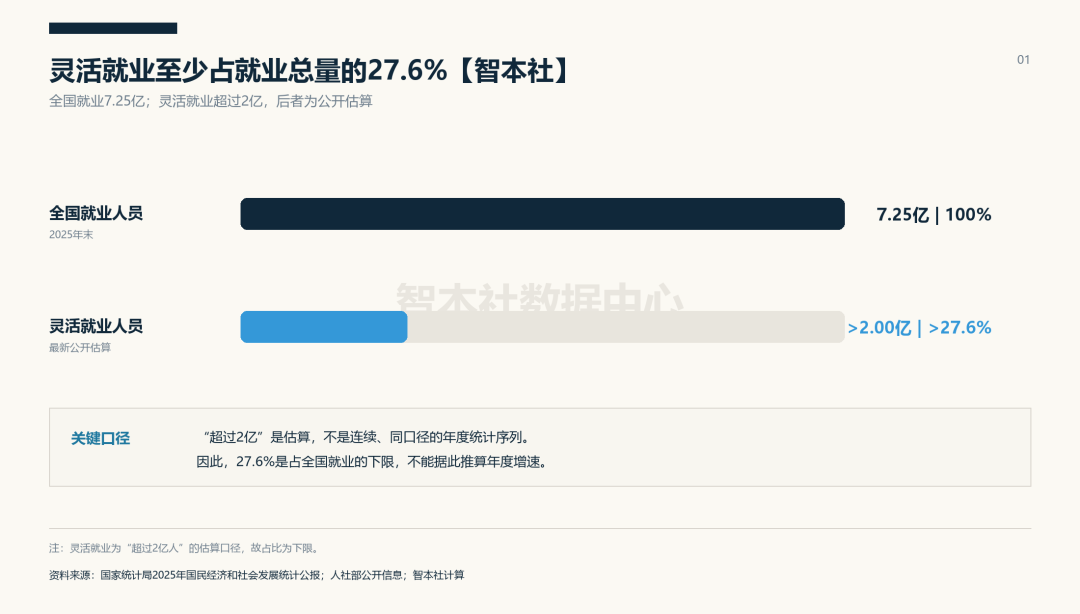Select the >2.00亿 | >27.6% value label
This screenshot has width=1080, height=614.
[920, 327]
